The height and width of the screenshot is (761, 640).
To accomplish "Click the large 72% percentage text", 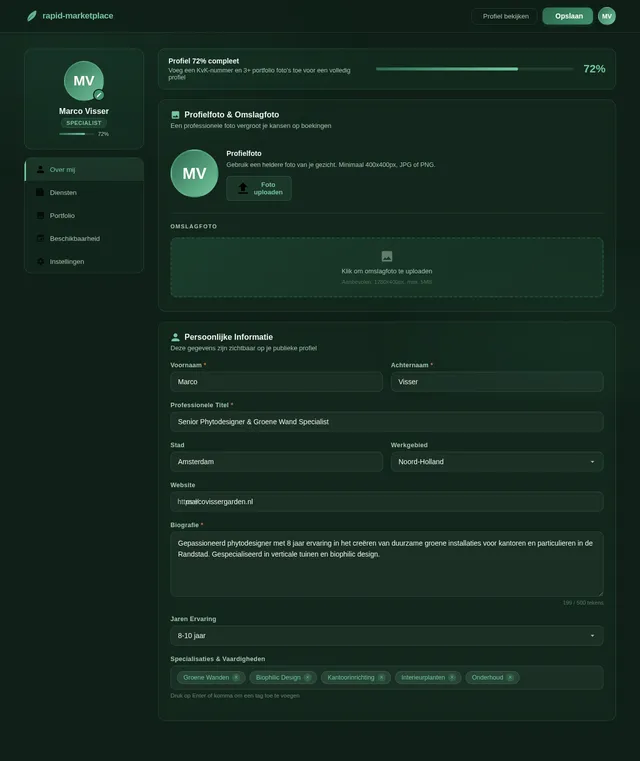I will pos(594,69).
